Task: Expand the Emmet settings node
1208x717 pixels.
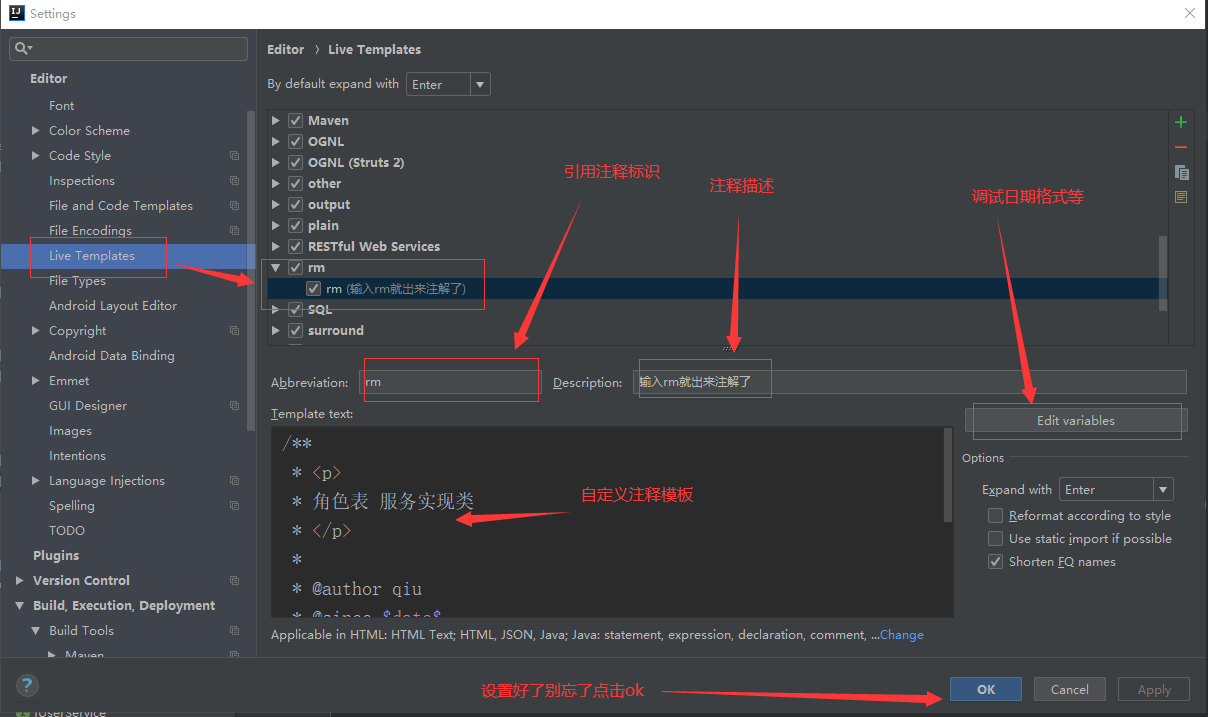Action: click(x=36, y=381)
